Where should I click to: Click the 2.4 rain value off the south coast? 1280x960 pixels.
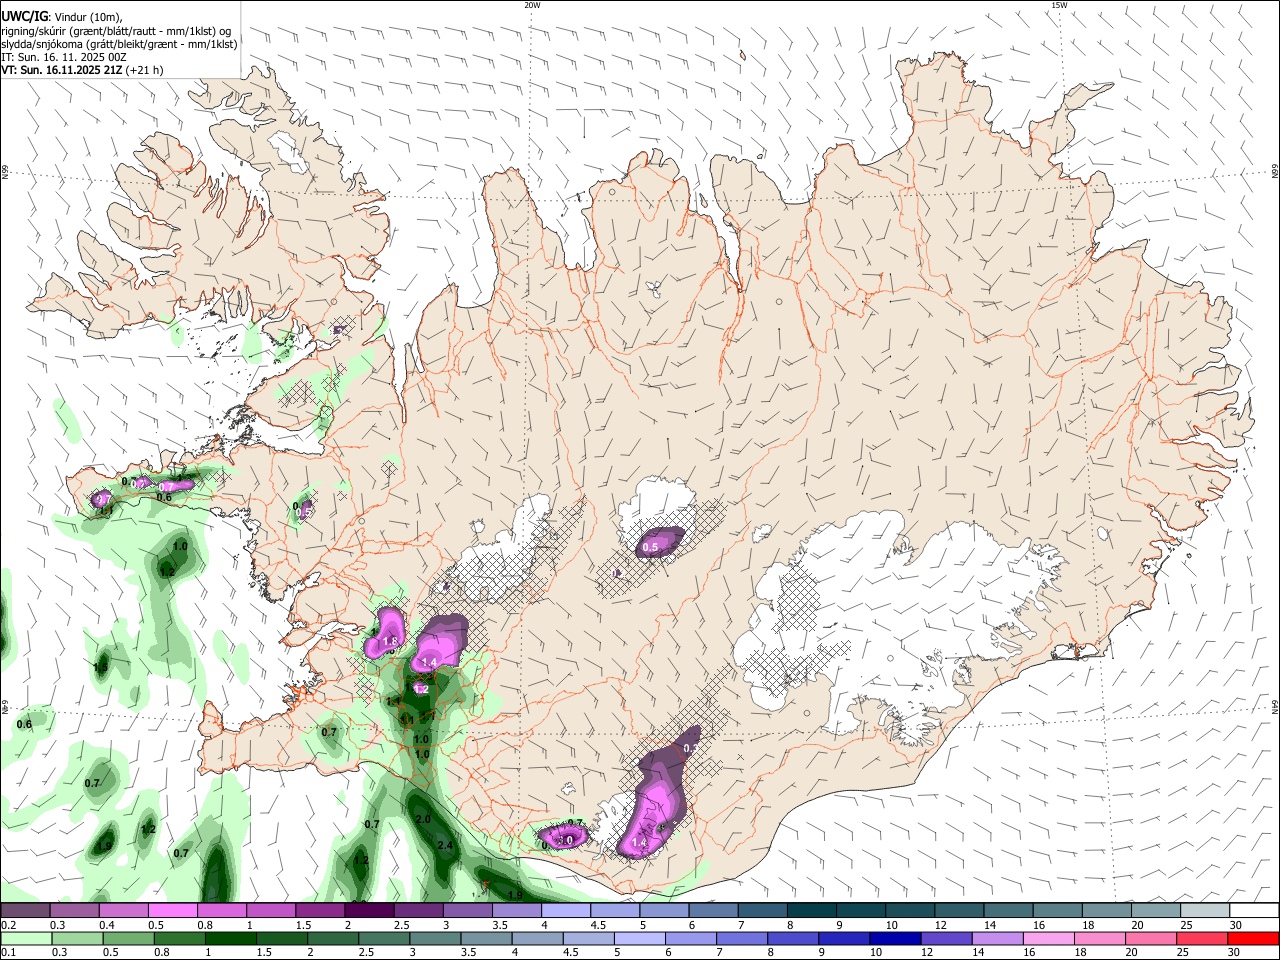tap(445, 846)
